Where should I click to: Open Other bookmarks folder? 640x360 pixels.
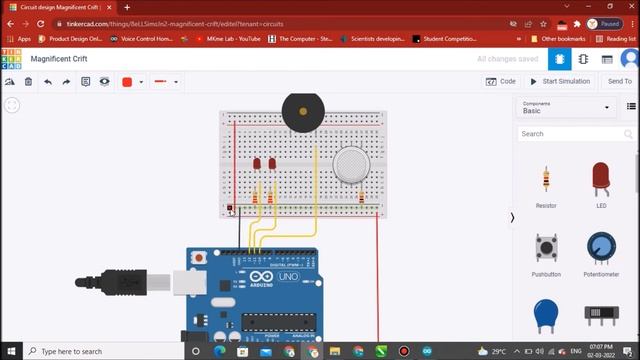pyautogui.click(x=558, y=39)
